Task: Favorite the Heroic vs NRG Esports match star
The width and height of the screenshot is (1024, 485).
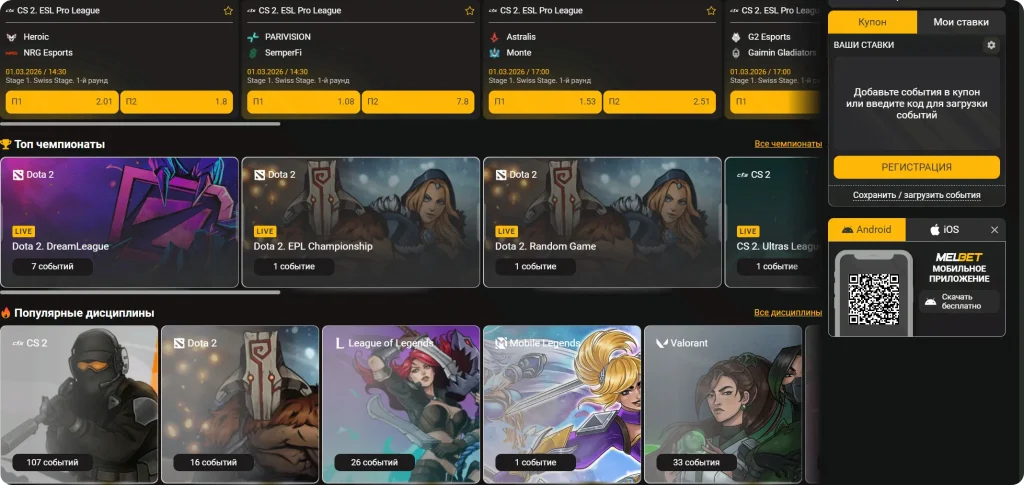Action: (228, 11)
